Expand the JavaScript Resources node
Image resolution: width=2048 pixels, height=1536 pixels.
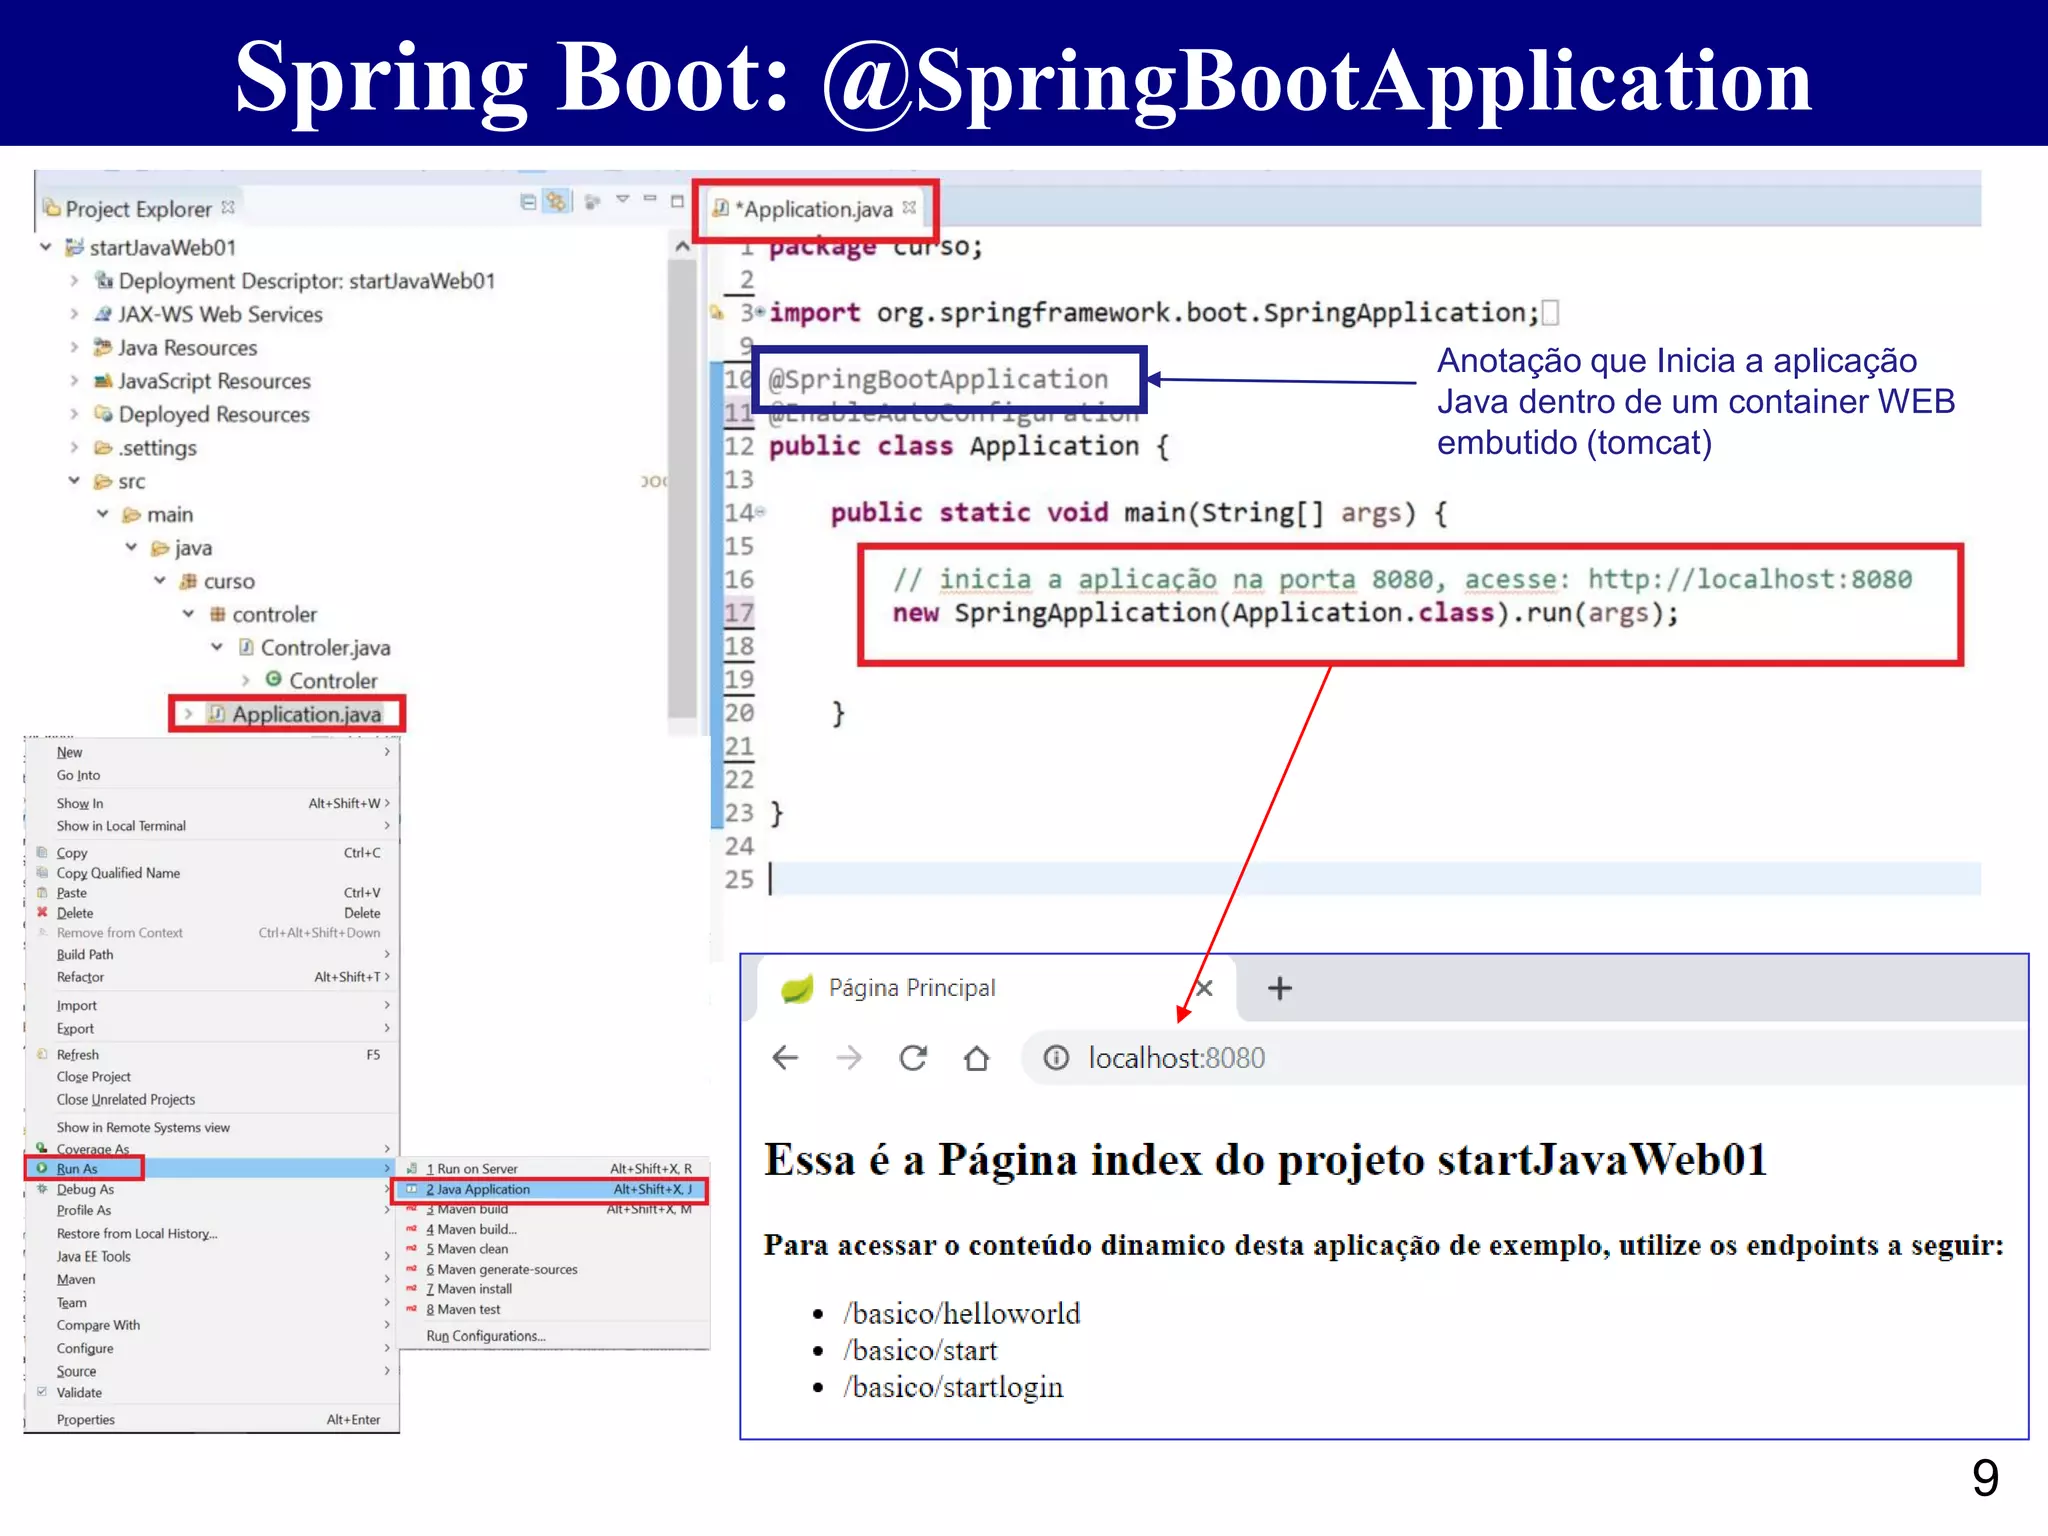coord(74,381)
